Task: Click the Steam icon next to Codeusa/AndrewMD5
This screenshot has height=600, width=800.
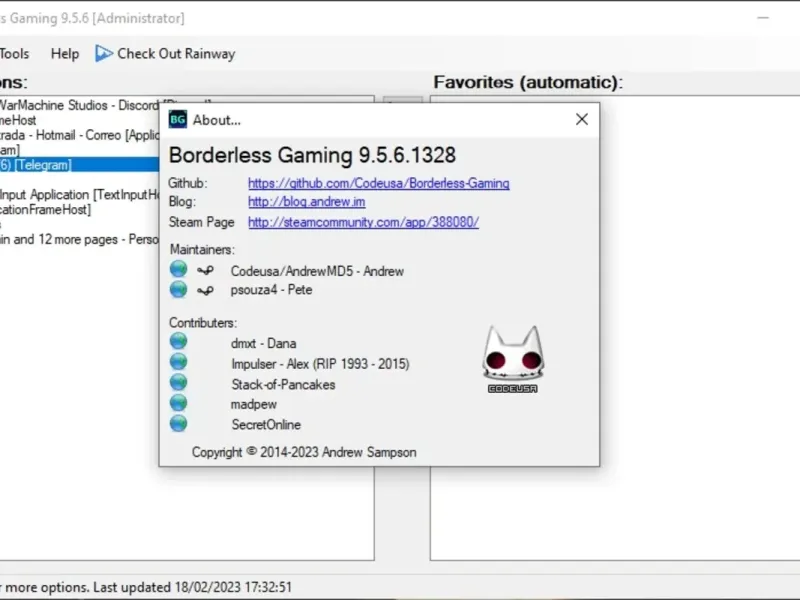Action: [x=205, y=270]
